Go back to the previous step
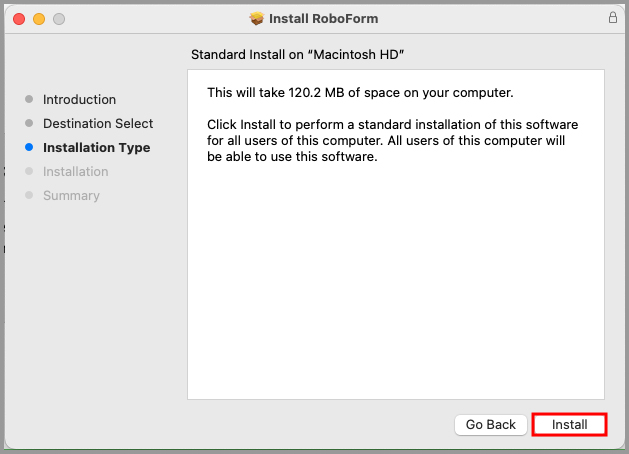629x454 pixels. (x=491, y=424)
